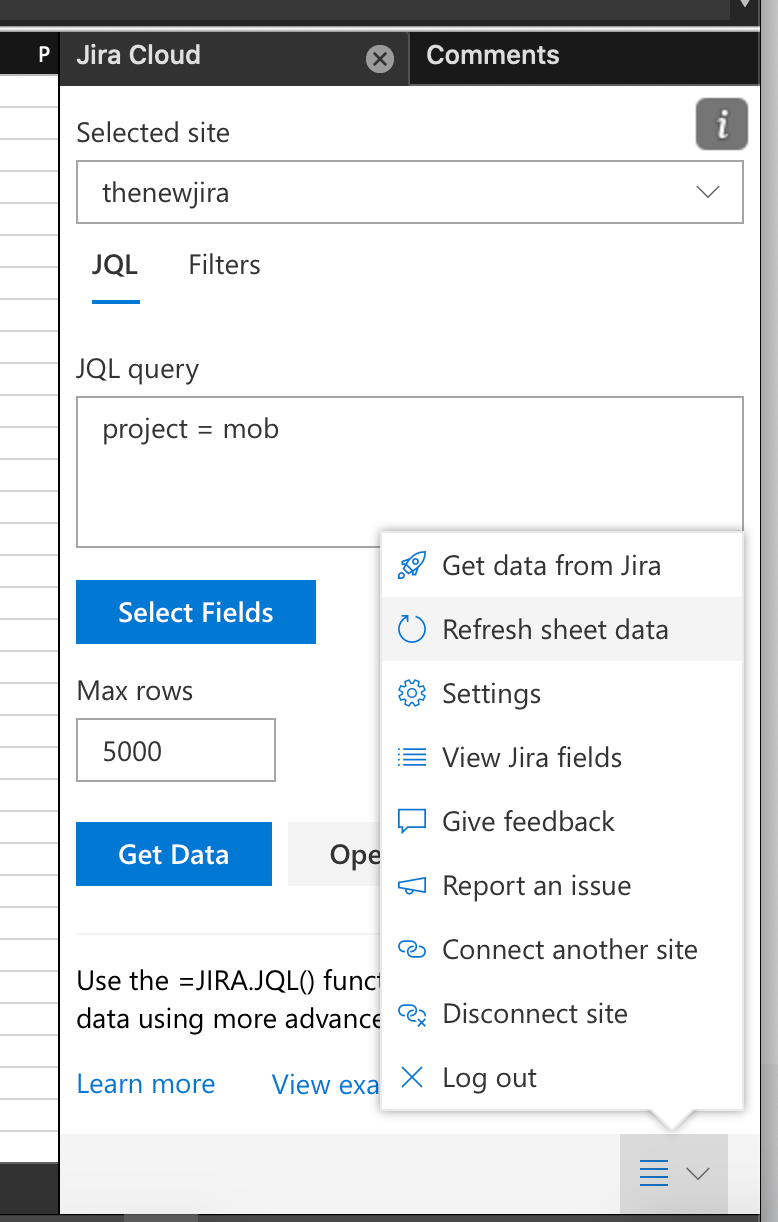This screenshot has width=778, height=1222.
Task: Click the chevron next to the hamburger menu
Action: [x=697, y=1173]
